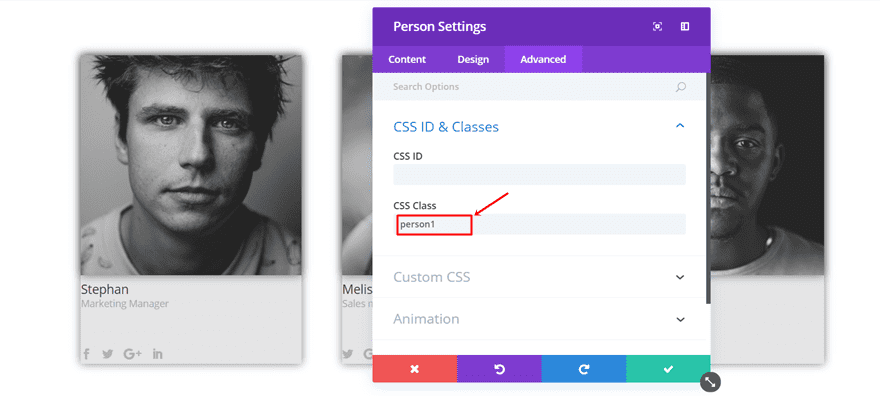This screenshot has height=396, width=880.
Task: Collapse the CSS ID & Classes section
Action: point(680,126)
